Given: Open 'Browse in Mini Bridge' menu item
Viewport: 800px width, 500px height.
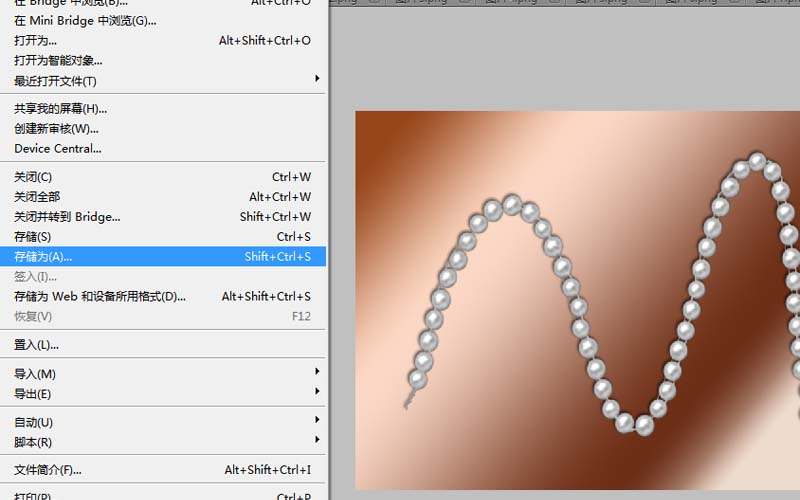Looking at the screenshot, I should tap(163, 21).
